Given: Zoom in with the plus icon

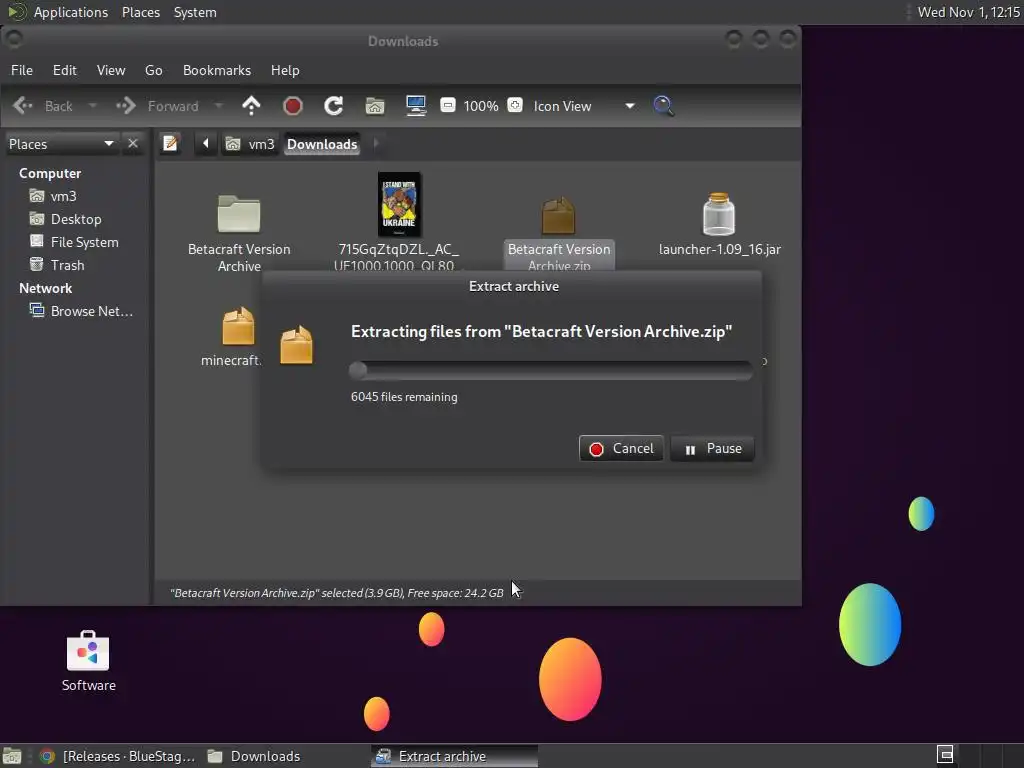Looking at the screenshot, I should 515,105.
